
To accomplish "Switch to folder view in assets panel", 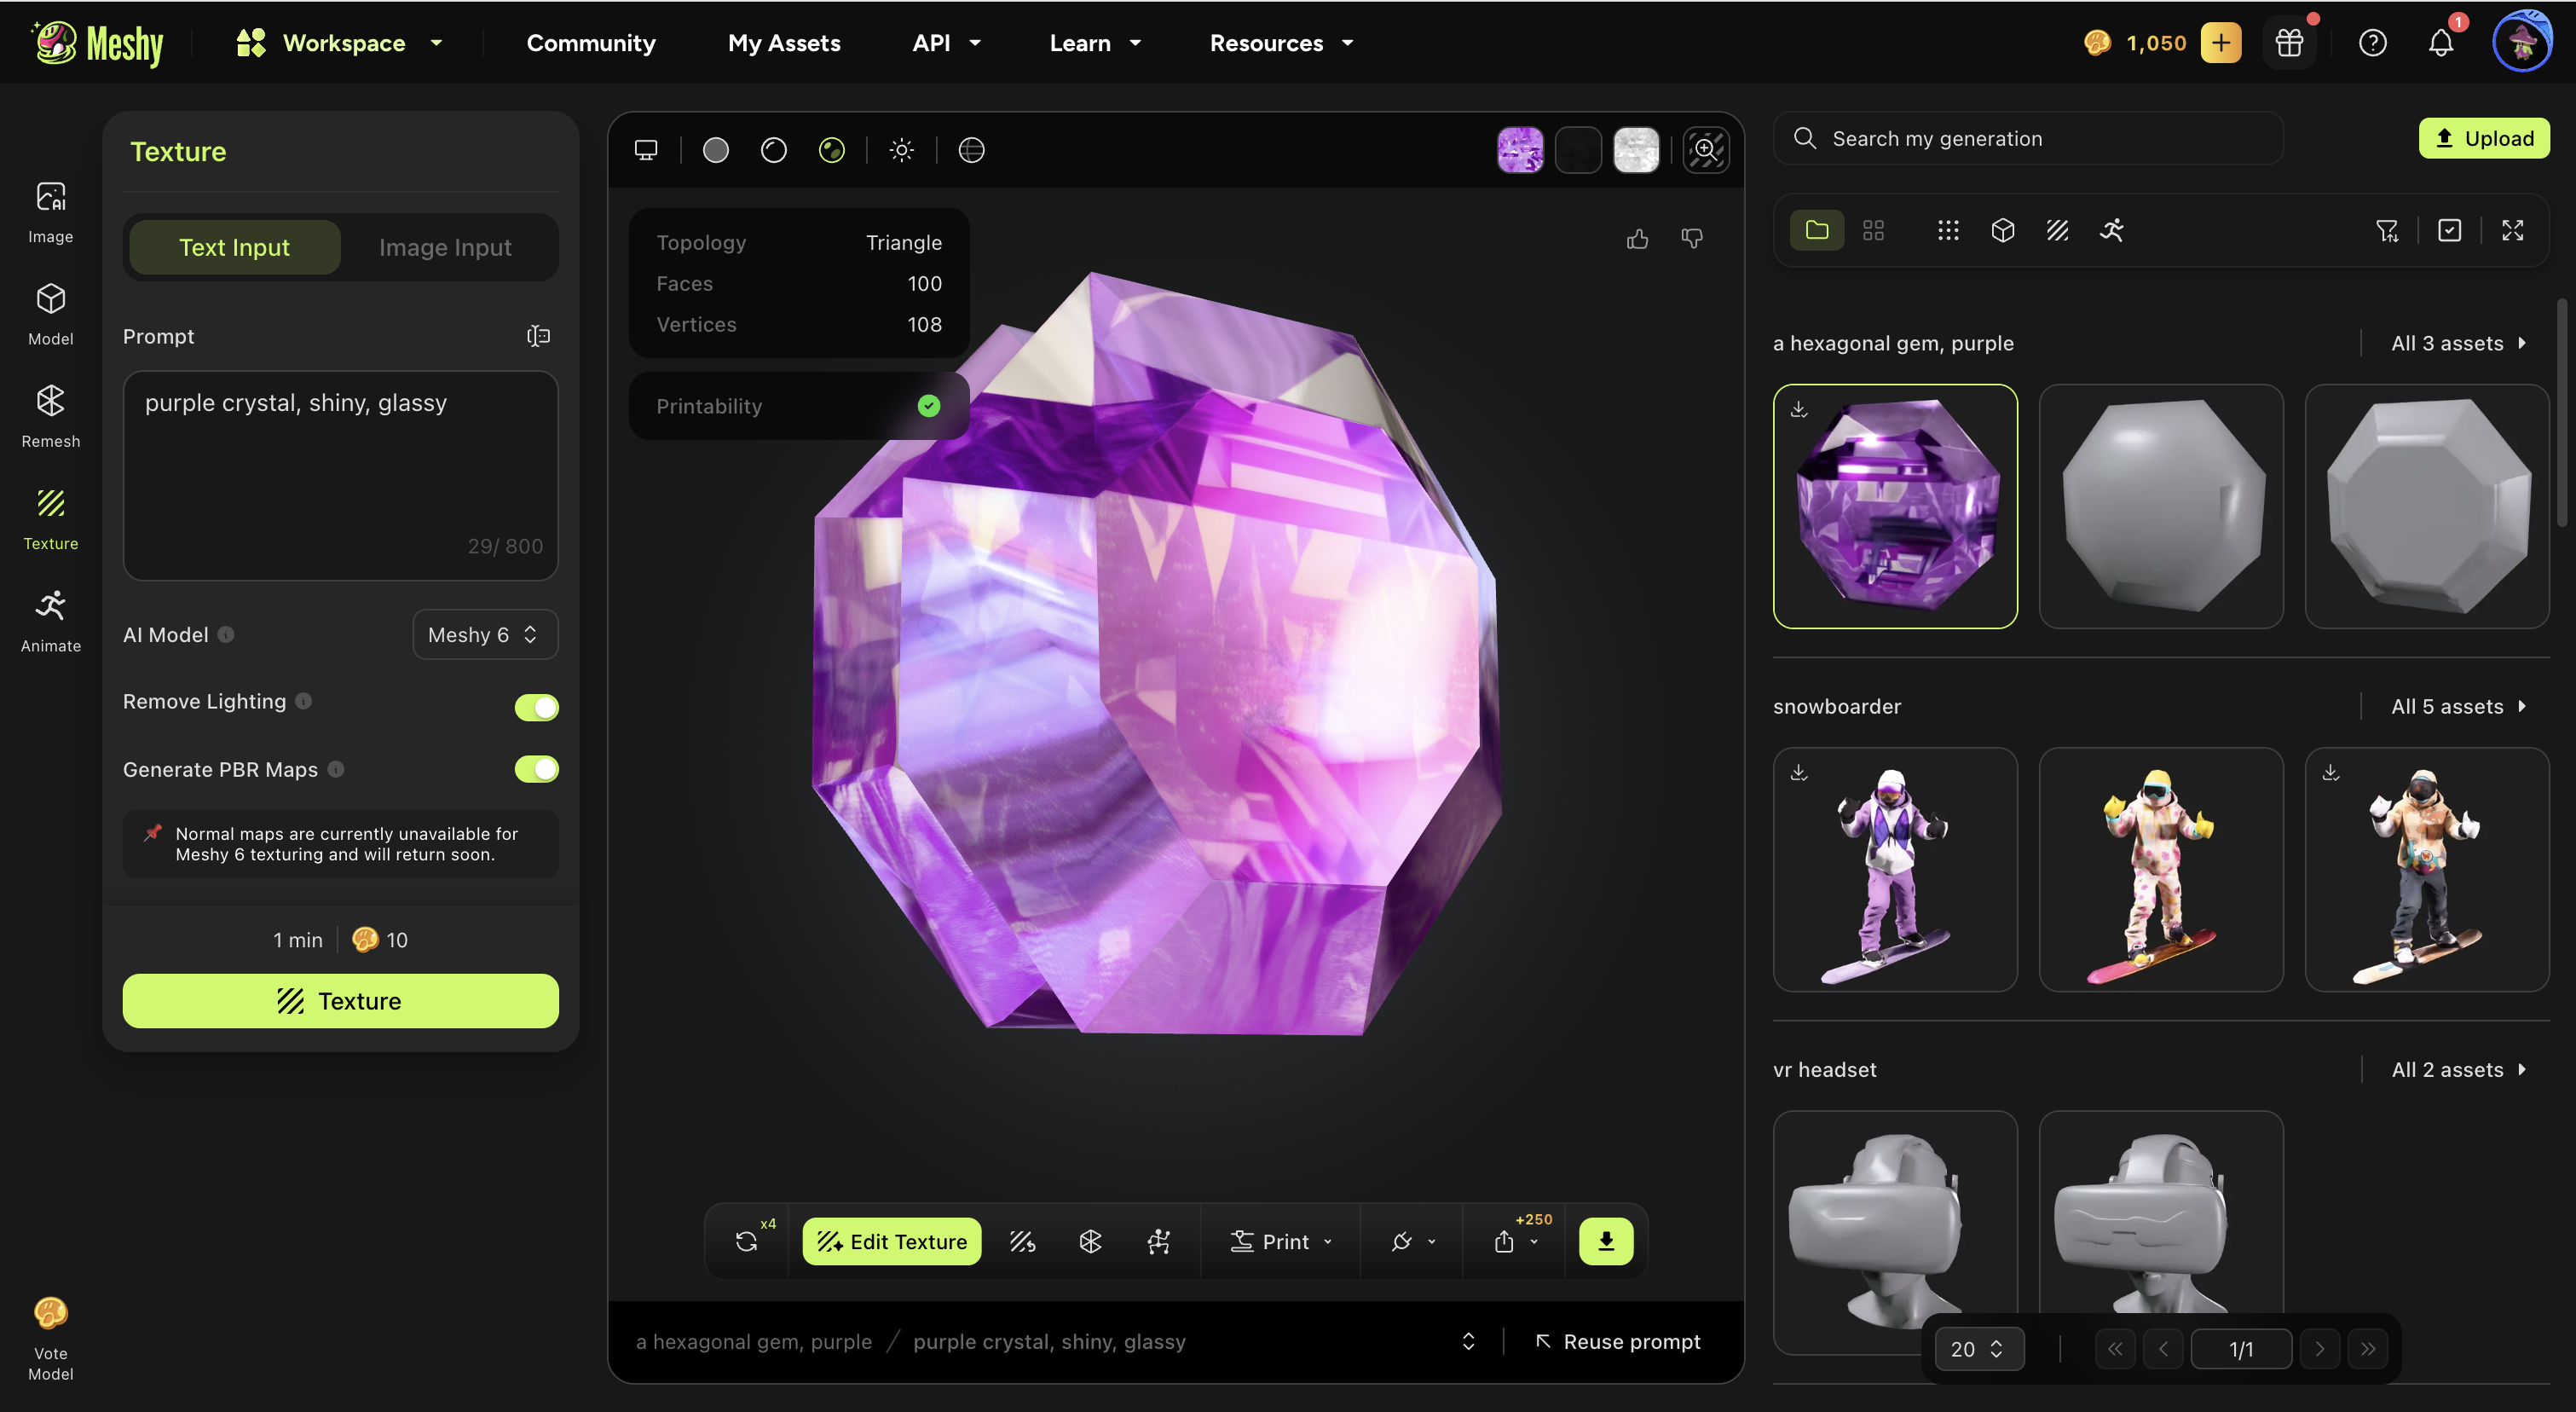I will [1817, 231].
